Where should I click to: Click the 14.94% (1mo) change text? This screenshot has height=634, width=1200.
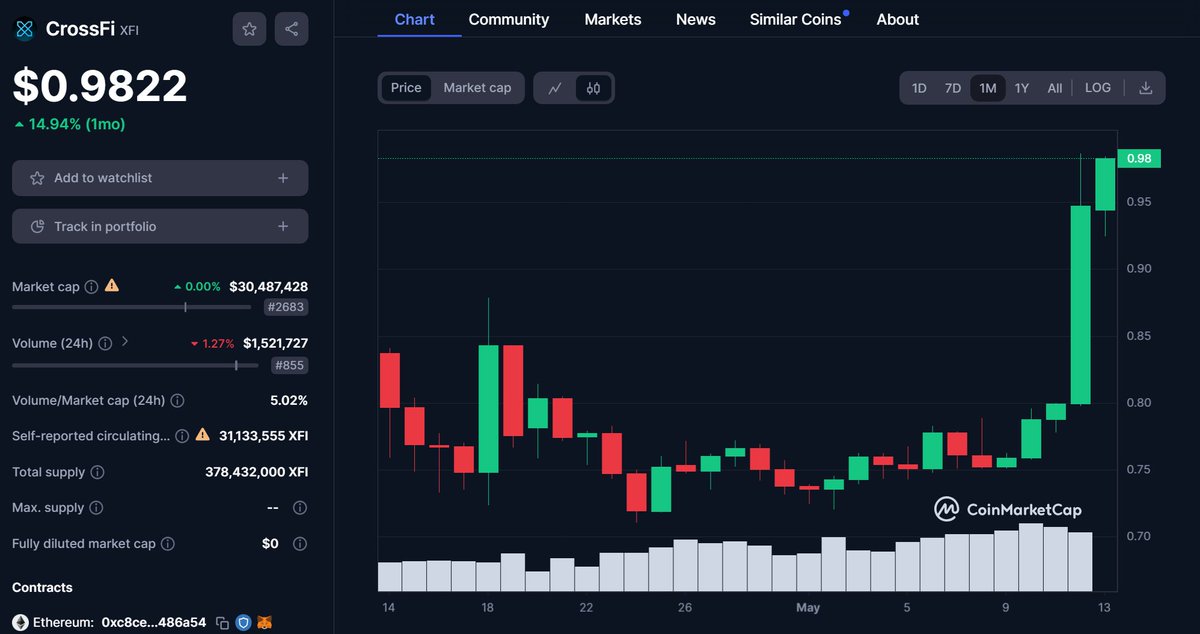pos(69,124)
